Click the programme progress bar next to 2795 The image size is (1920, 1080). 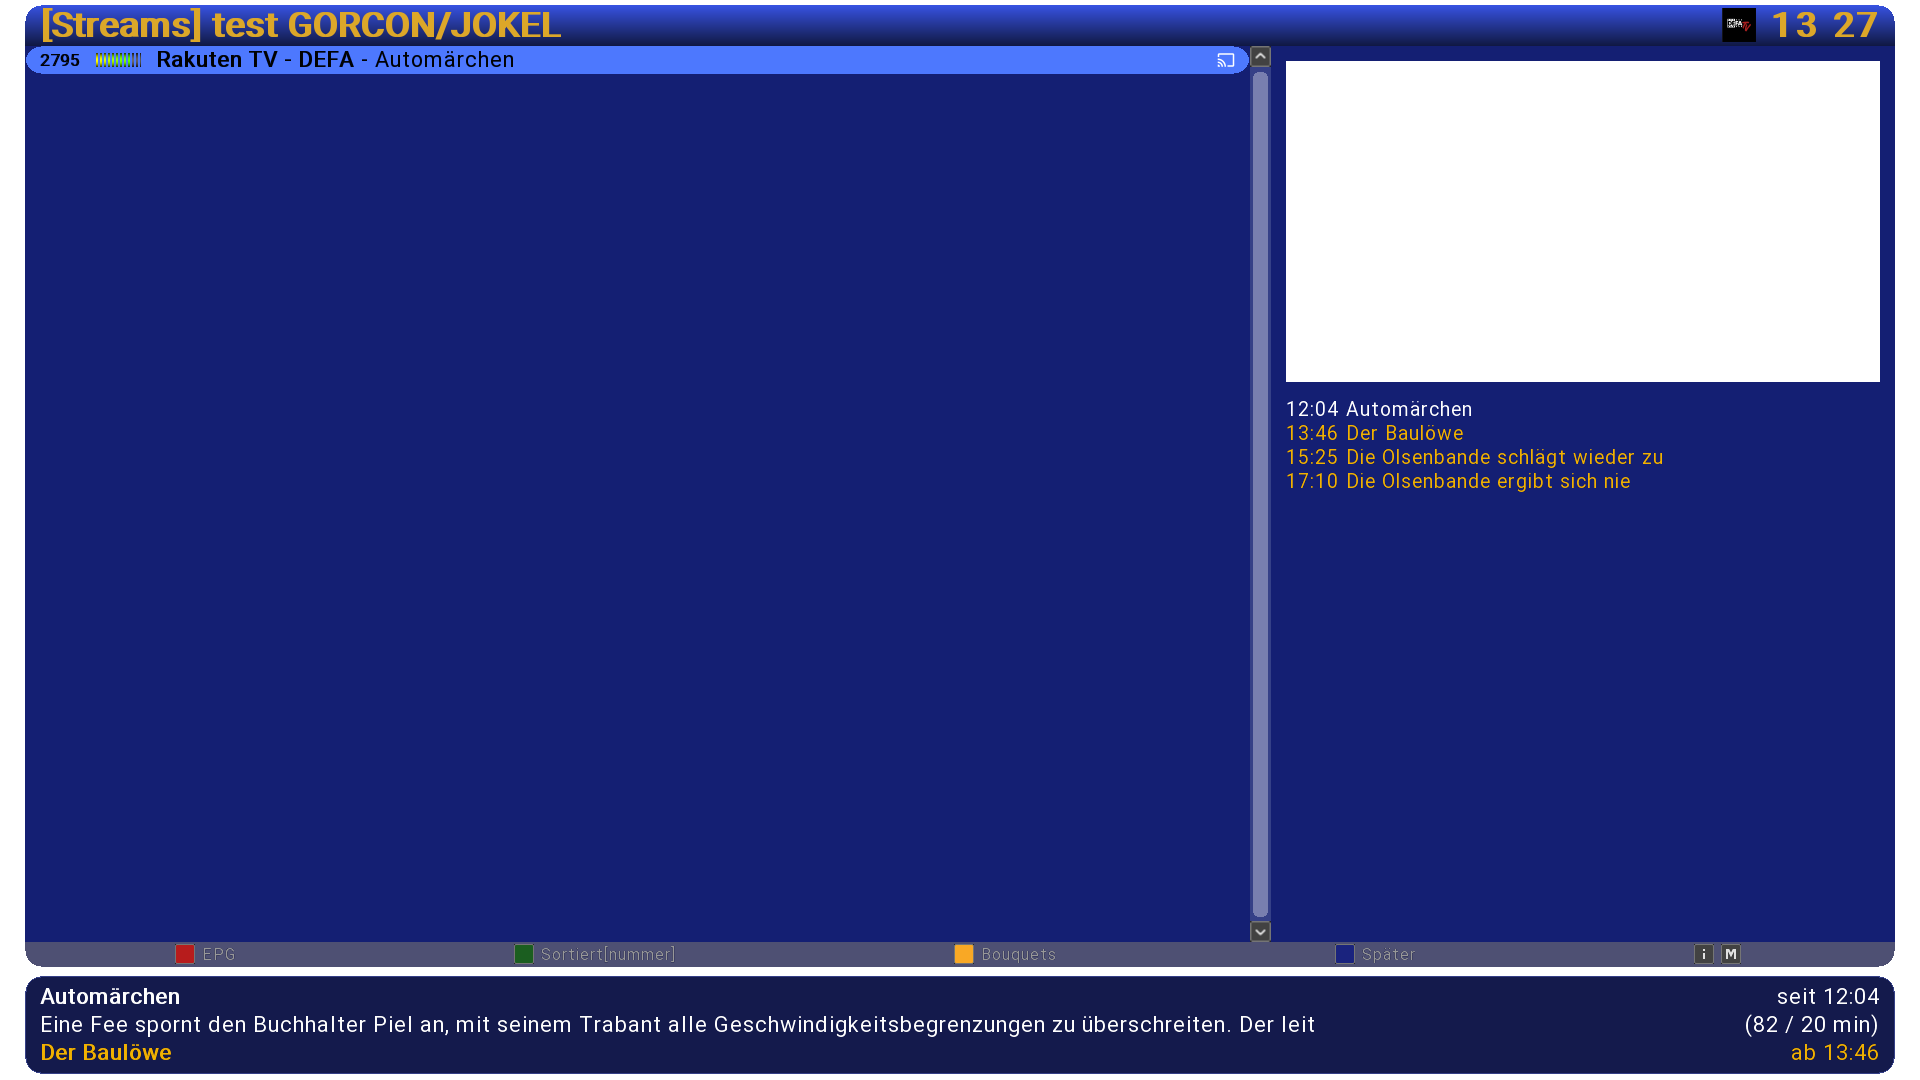coord(118,60)
